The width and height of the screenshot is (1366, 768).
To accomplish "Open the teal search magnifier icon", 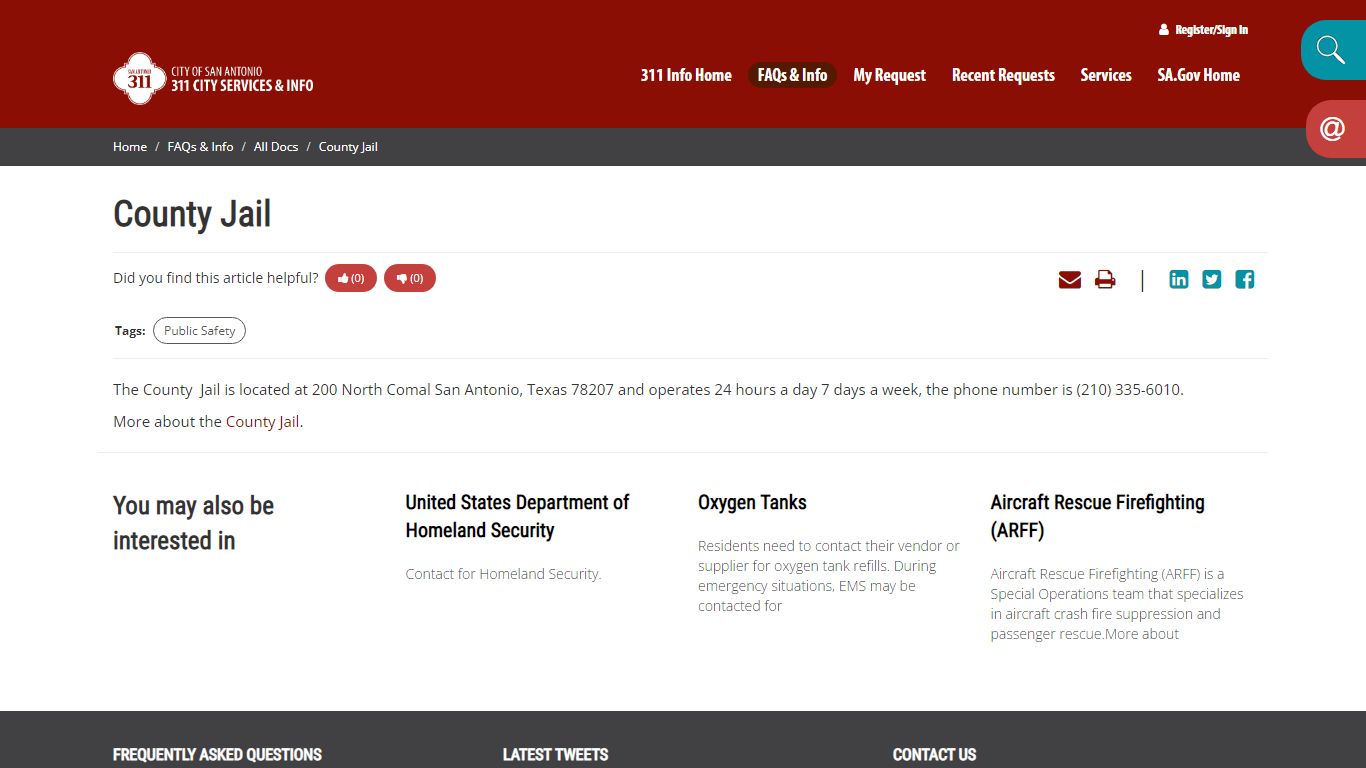I will [x=1331, y=49].
